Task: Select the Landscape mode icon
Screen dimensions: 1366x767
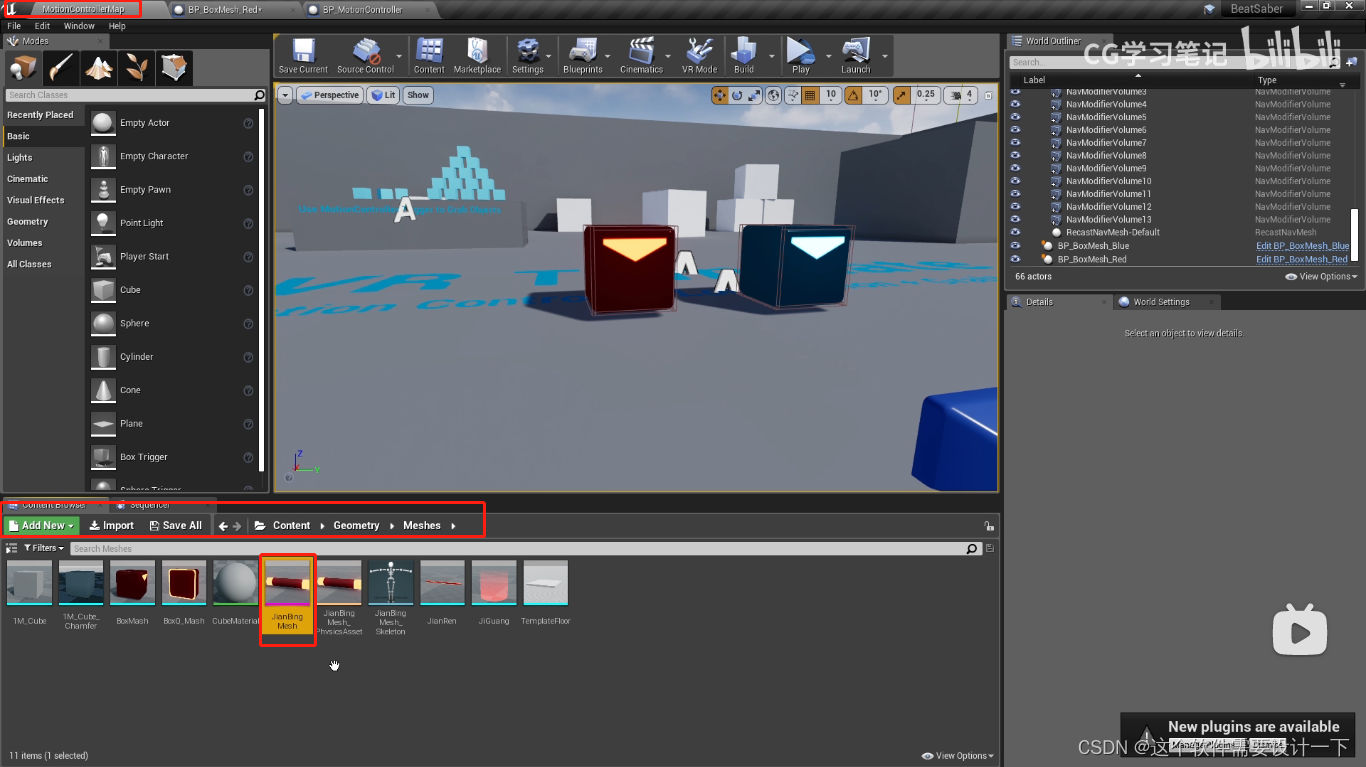Action: pyautogui.click(x=98, y=68)
